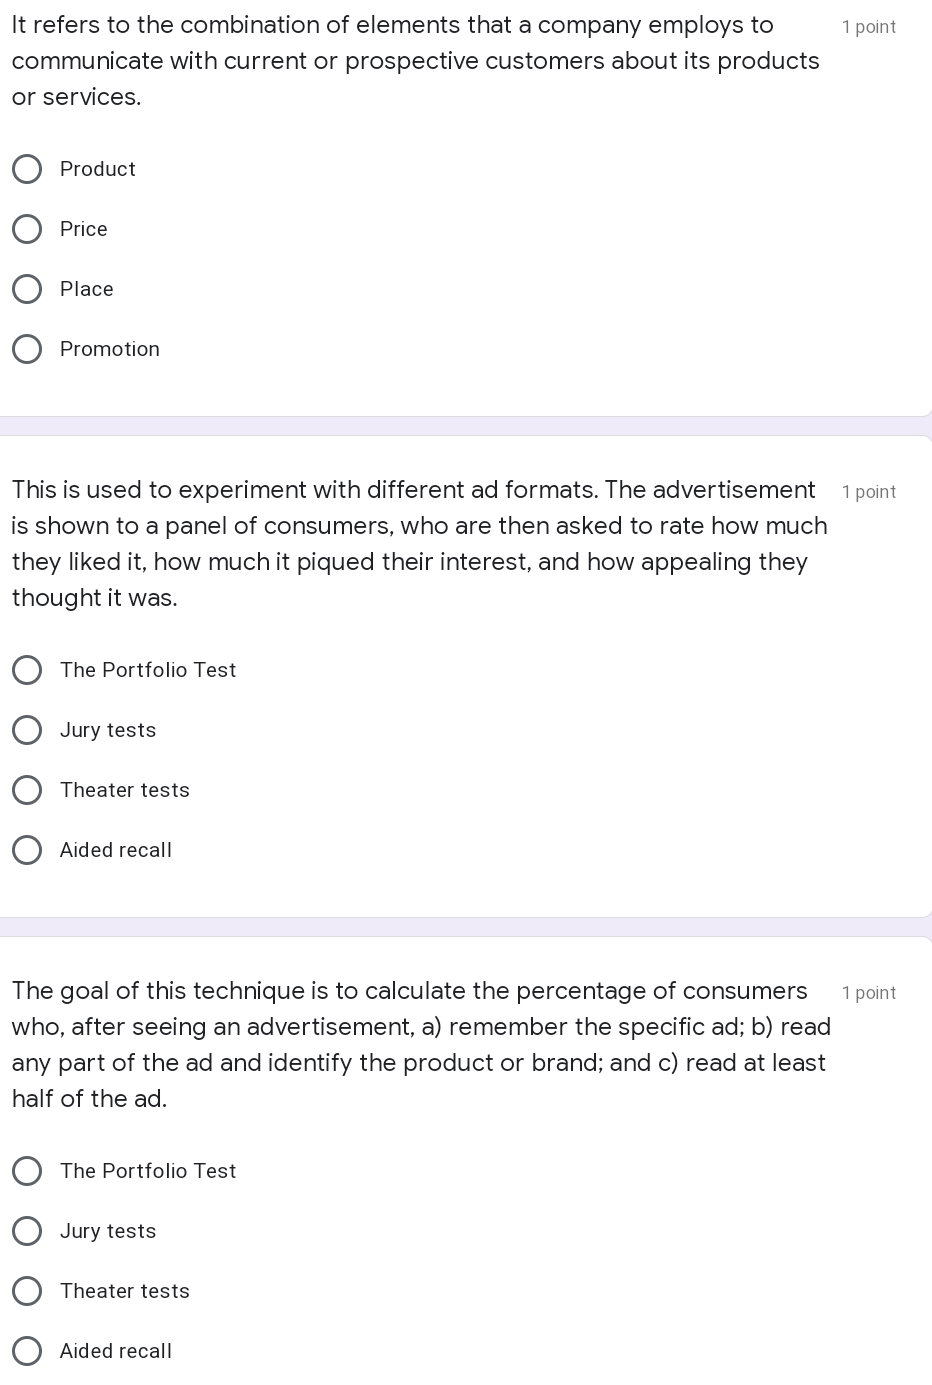Click the Promotion option label text
This screenshot has height=1385, width=932.
point(110,349)
